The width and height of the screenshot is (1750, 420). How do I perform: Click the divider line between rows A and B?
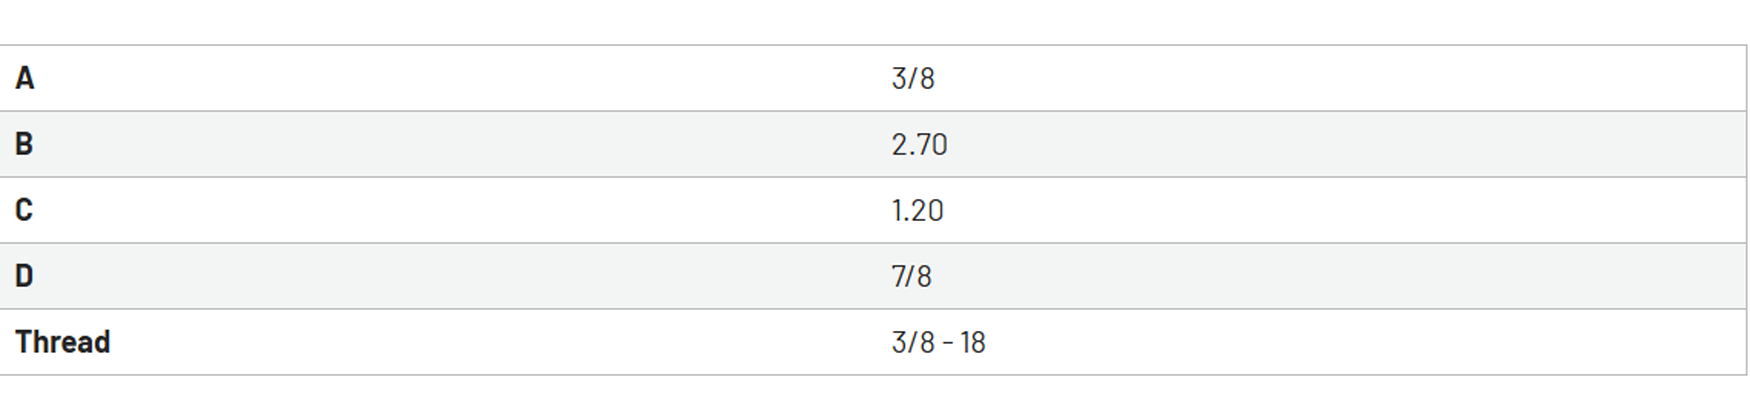click(x=873, y=111)
